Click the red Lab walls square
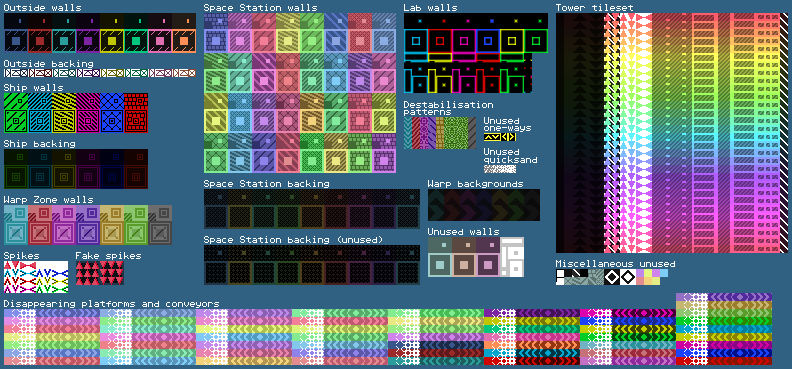 pyautogui.click(x=440, y=41)
